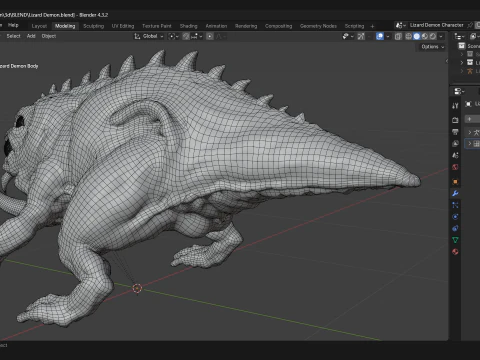Open the View Layer properties tab
The image size is (480, 360).
tap(455, 143)
